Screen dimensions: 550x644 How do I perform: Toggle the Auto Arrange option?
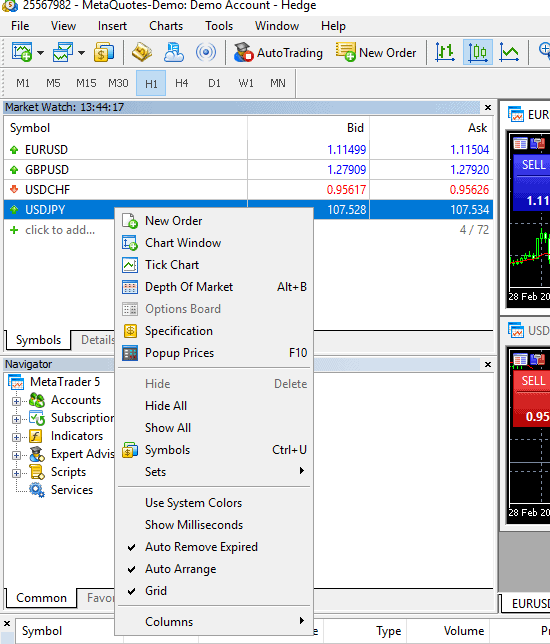[x=214, y=569]
